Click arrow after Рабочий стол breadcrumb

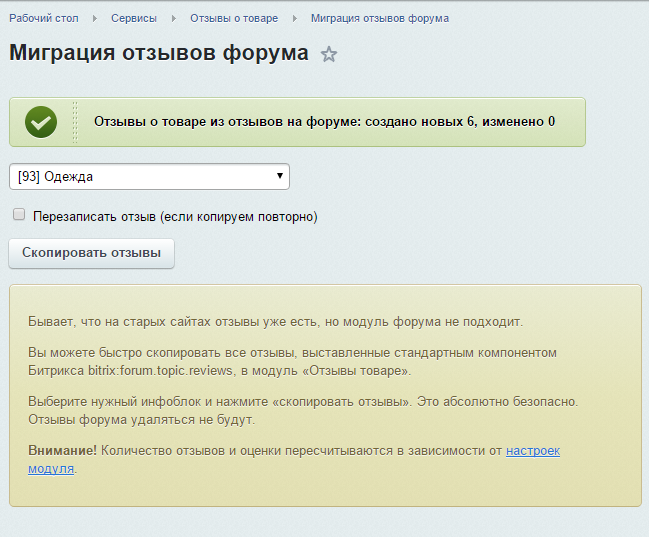[95, 18]
